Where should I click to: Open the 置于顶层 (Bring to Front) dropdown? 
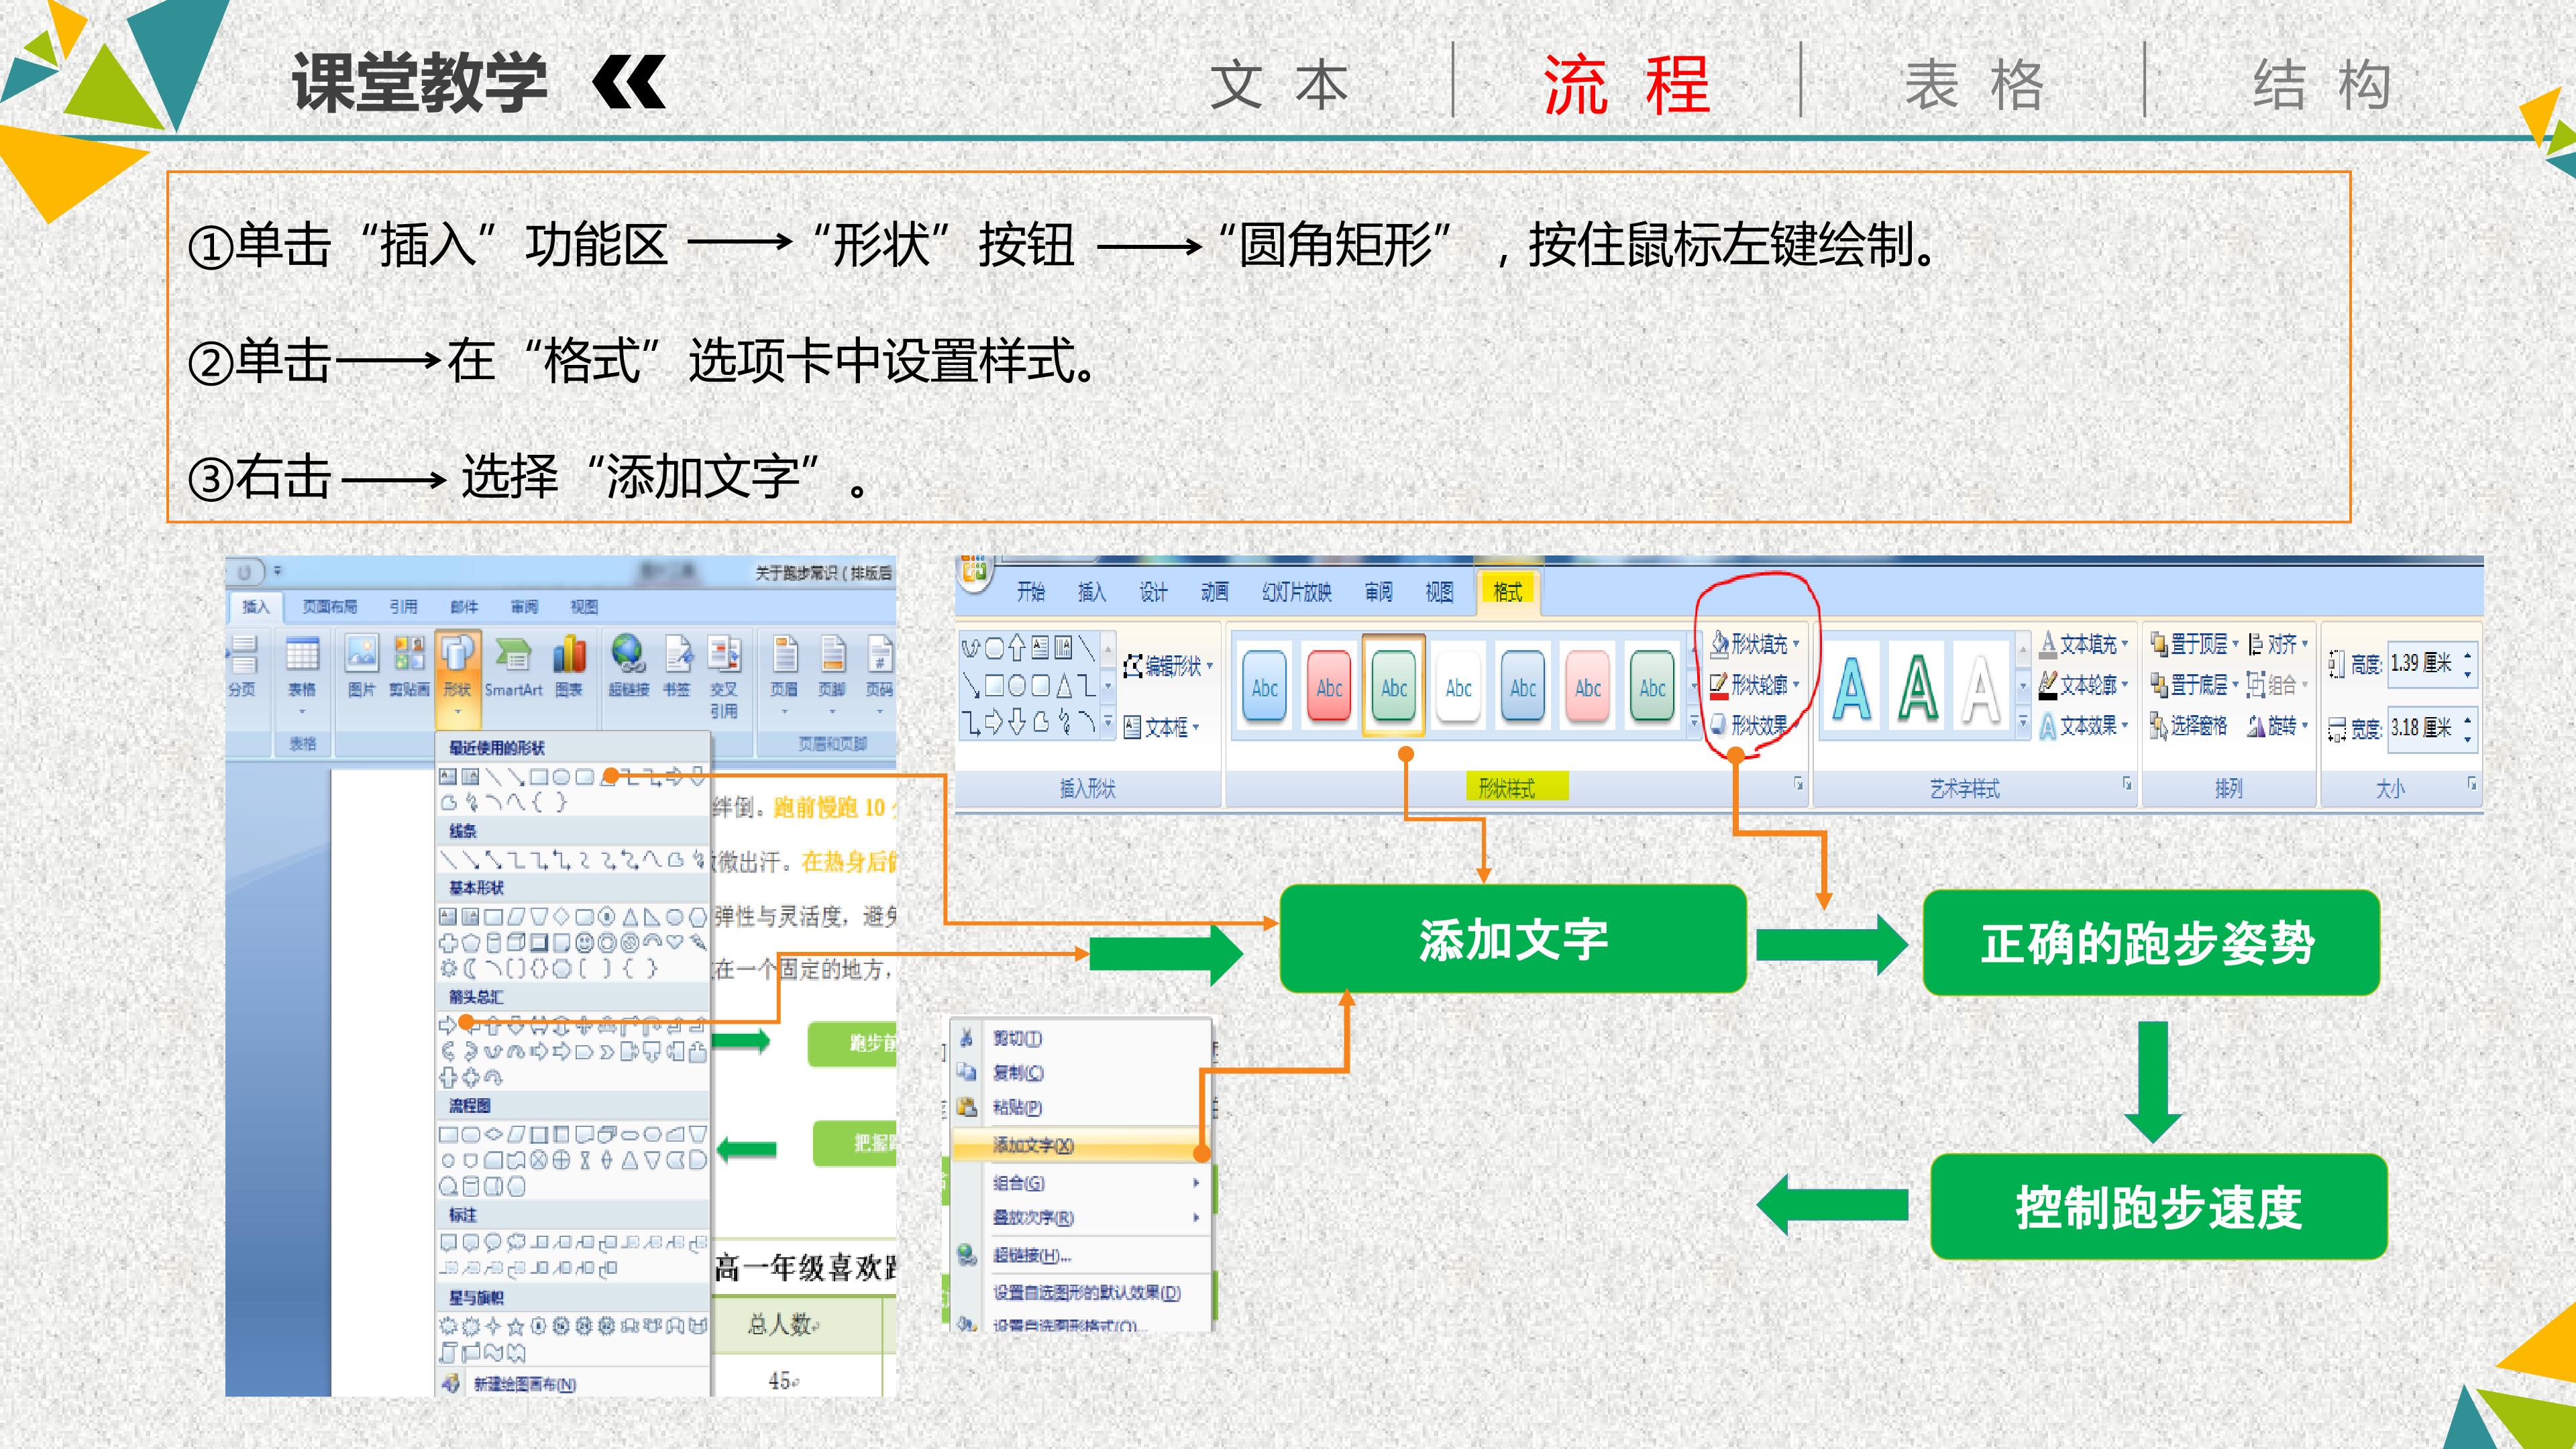(2195, 644)
